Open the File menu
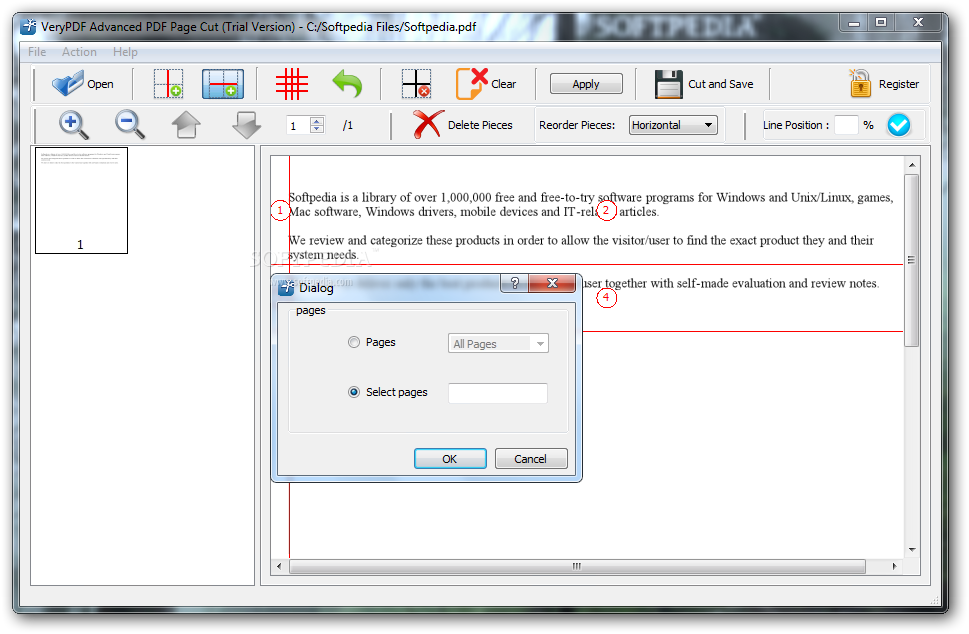The height and width of the screenshot is (634, 969). pos(37,52)
